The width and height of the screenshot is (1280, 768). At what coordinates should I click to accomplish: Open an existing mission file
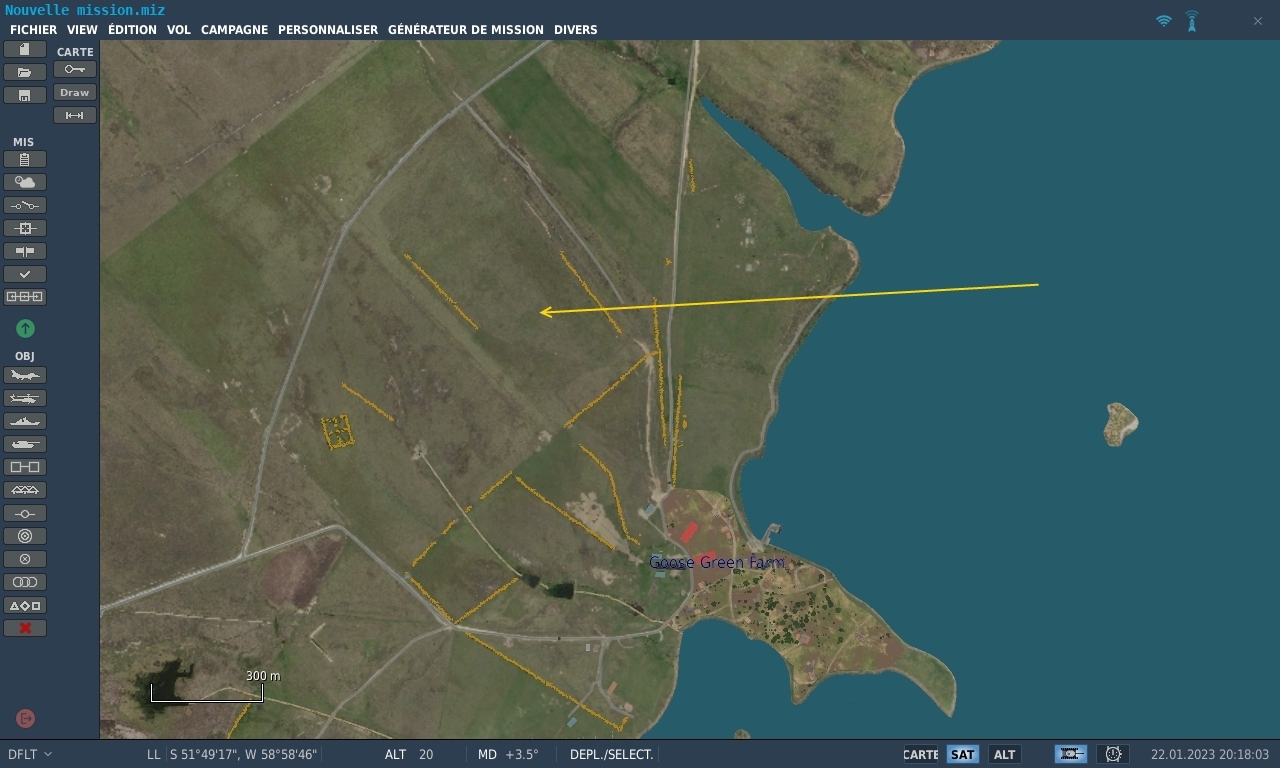point(25,72)
